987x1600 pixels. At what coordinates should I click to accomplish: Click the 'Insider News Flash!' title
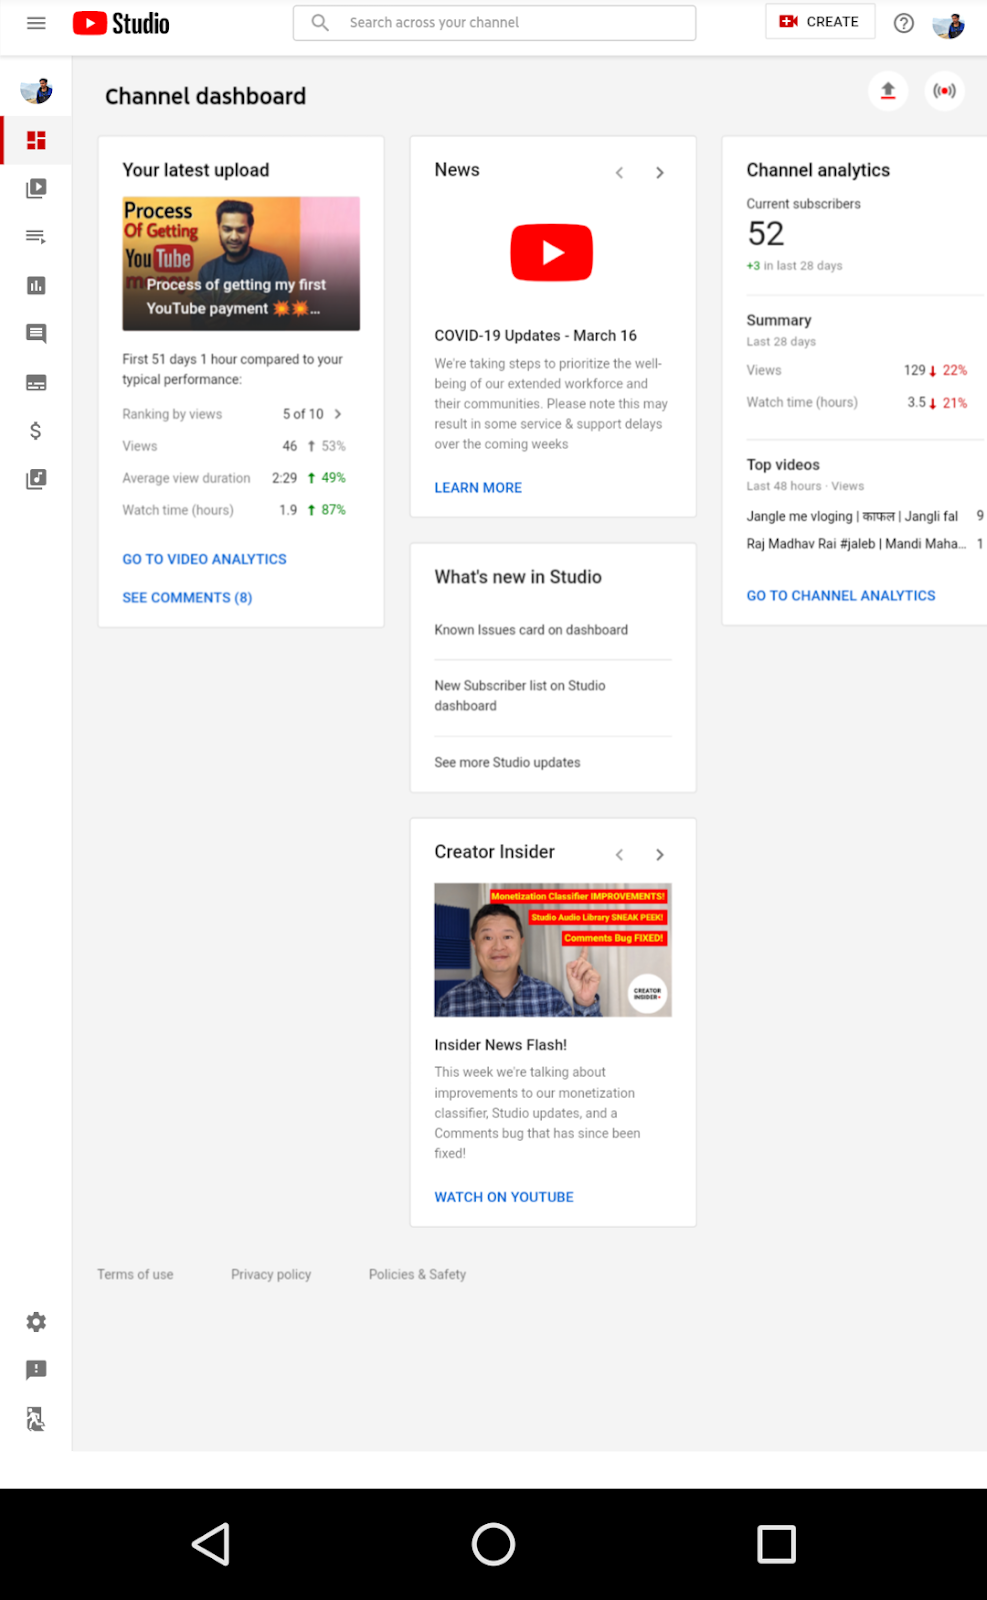click(500, 1045)
